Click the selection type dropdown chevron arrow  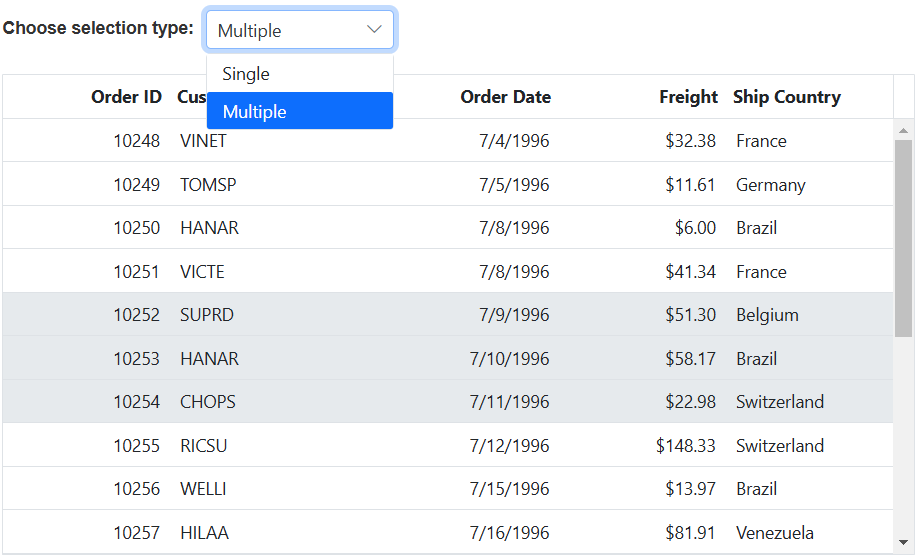375,30
